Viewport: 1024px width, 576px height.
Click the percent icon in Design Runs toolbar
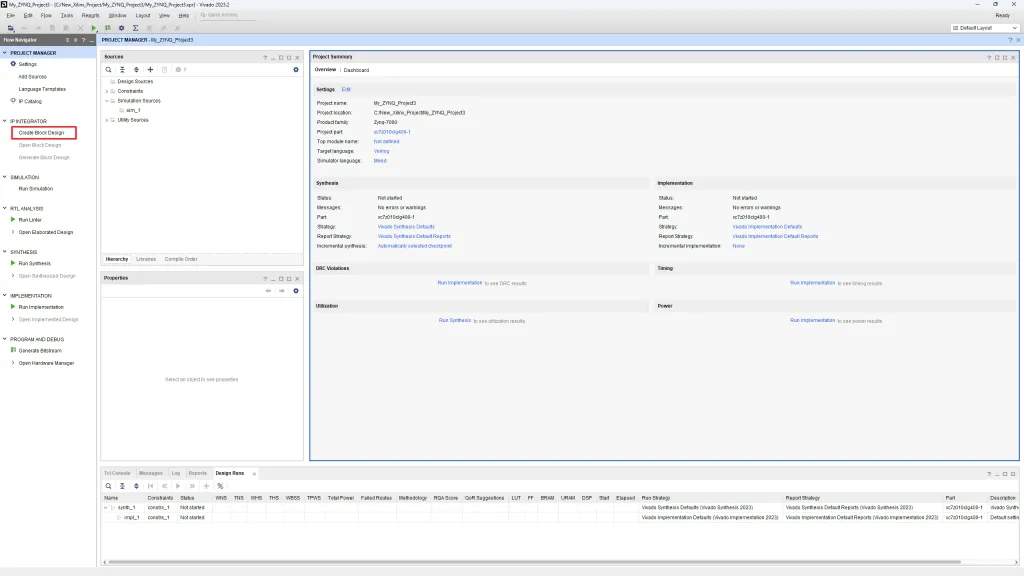[x=220, y=486]
